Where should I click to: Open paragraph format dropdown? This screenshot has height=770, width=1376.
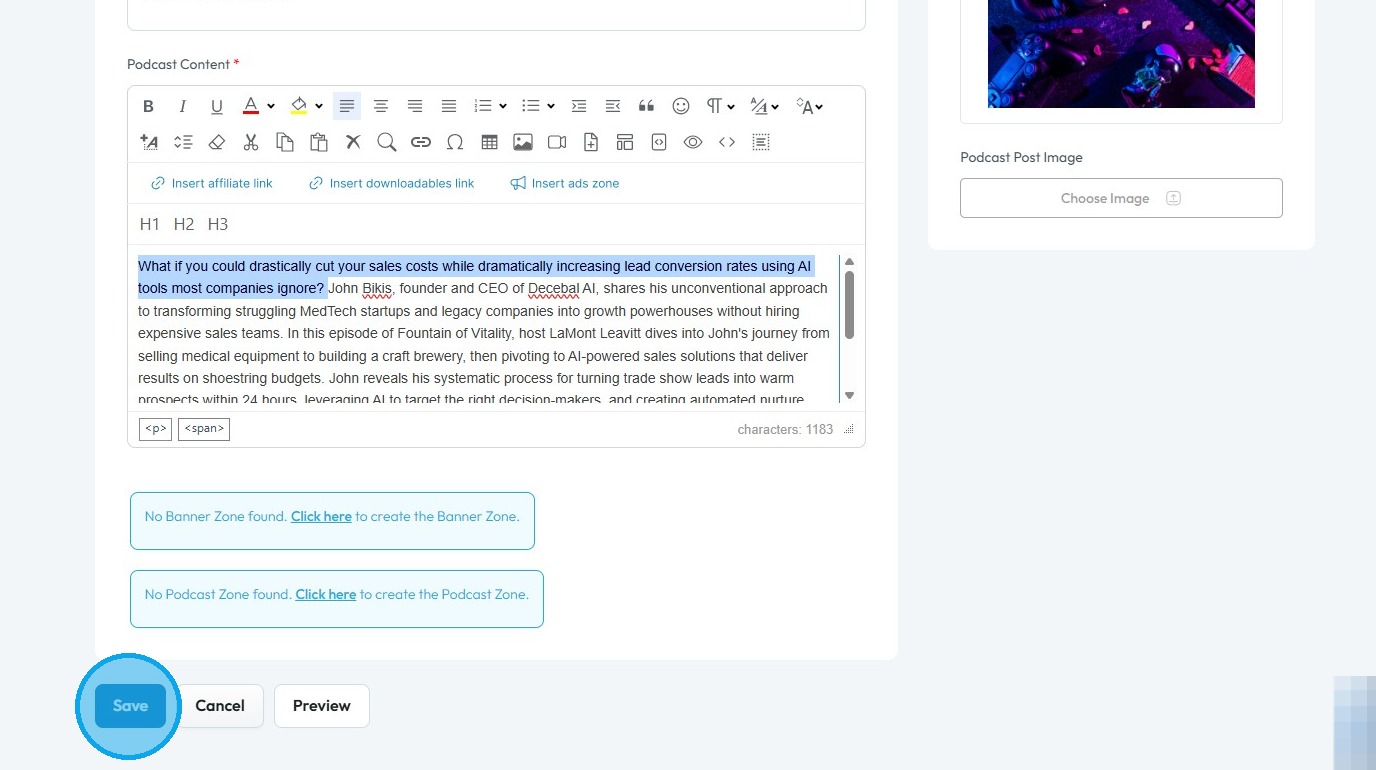click(720, 106)
